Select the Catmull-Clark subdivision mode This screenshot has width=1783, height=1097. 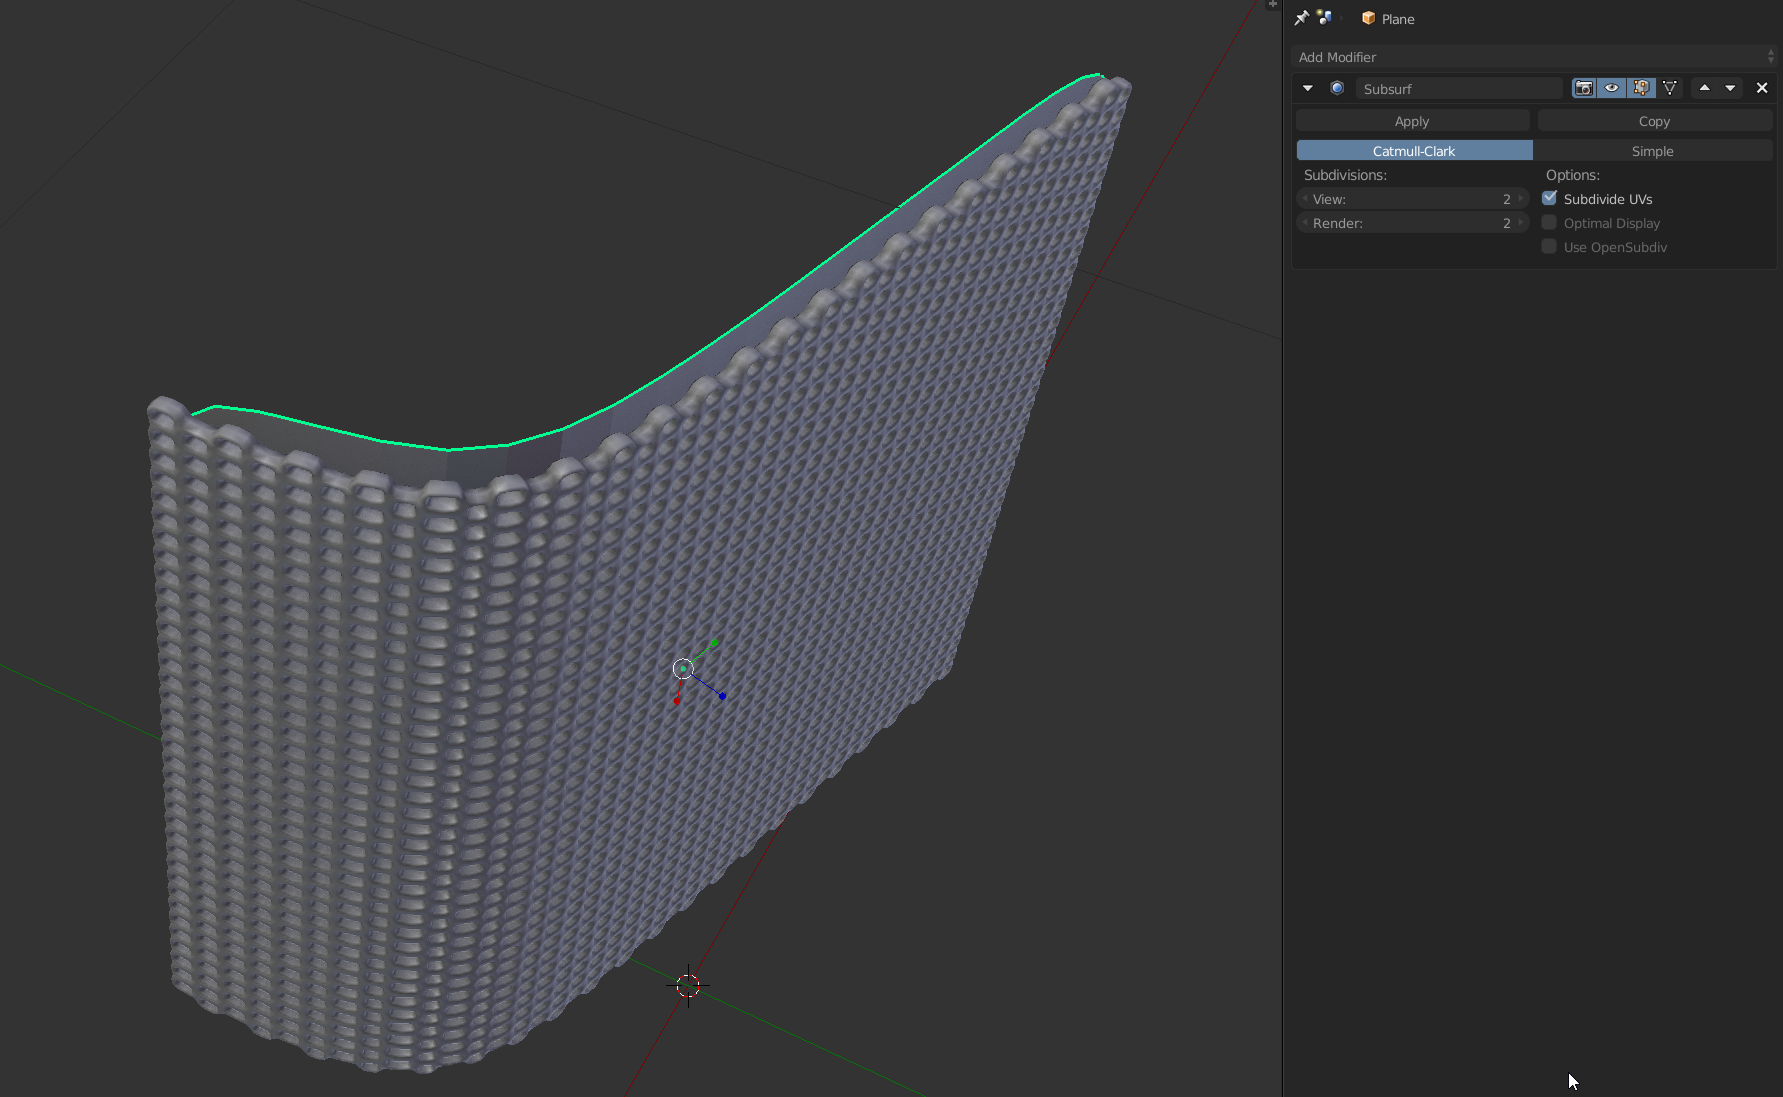tap(1413, 150)
